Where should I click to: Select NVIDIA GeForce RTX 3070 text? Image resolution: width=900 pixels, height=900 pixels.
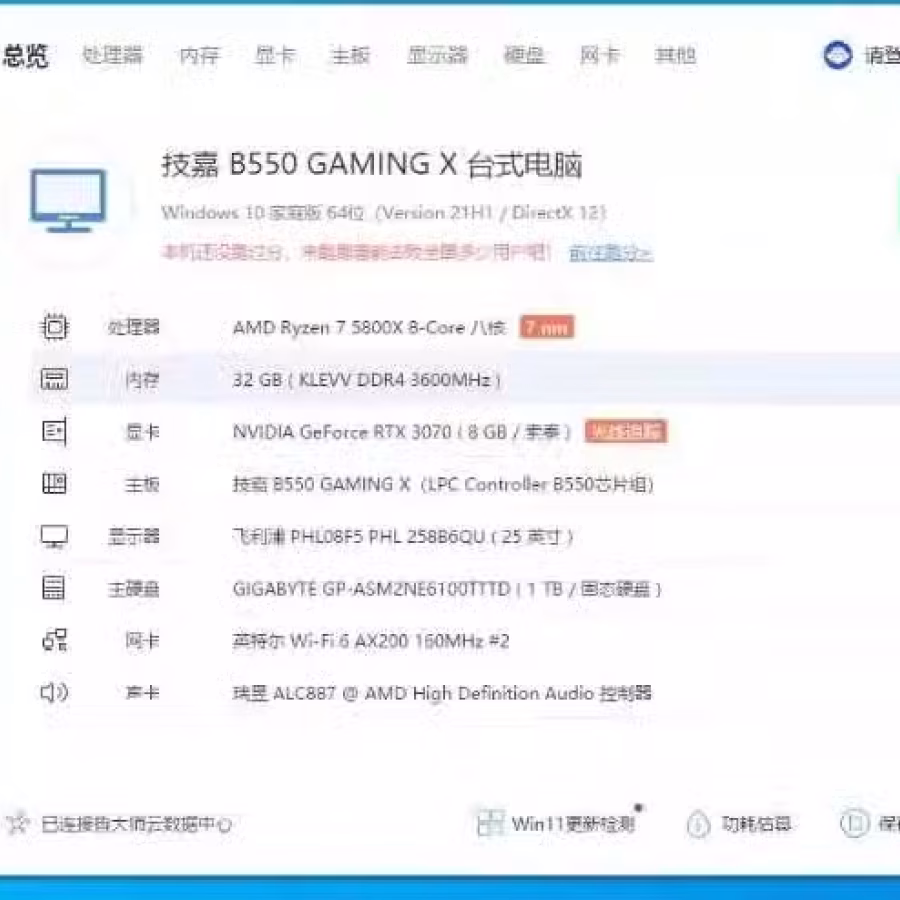(402, 432)
